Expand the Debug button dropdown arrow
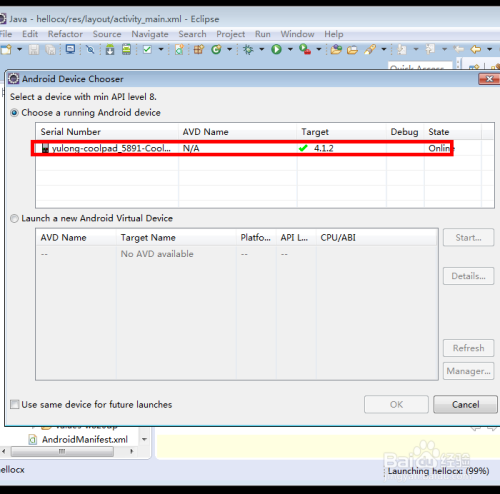This screenshot has width=500, height=494. click(x=262, y=49)
